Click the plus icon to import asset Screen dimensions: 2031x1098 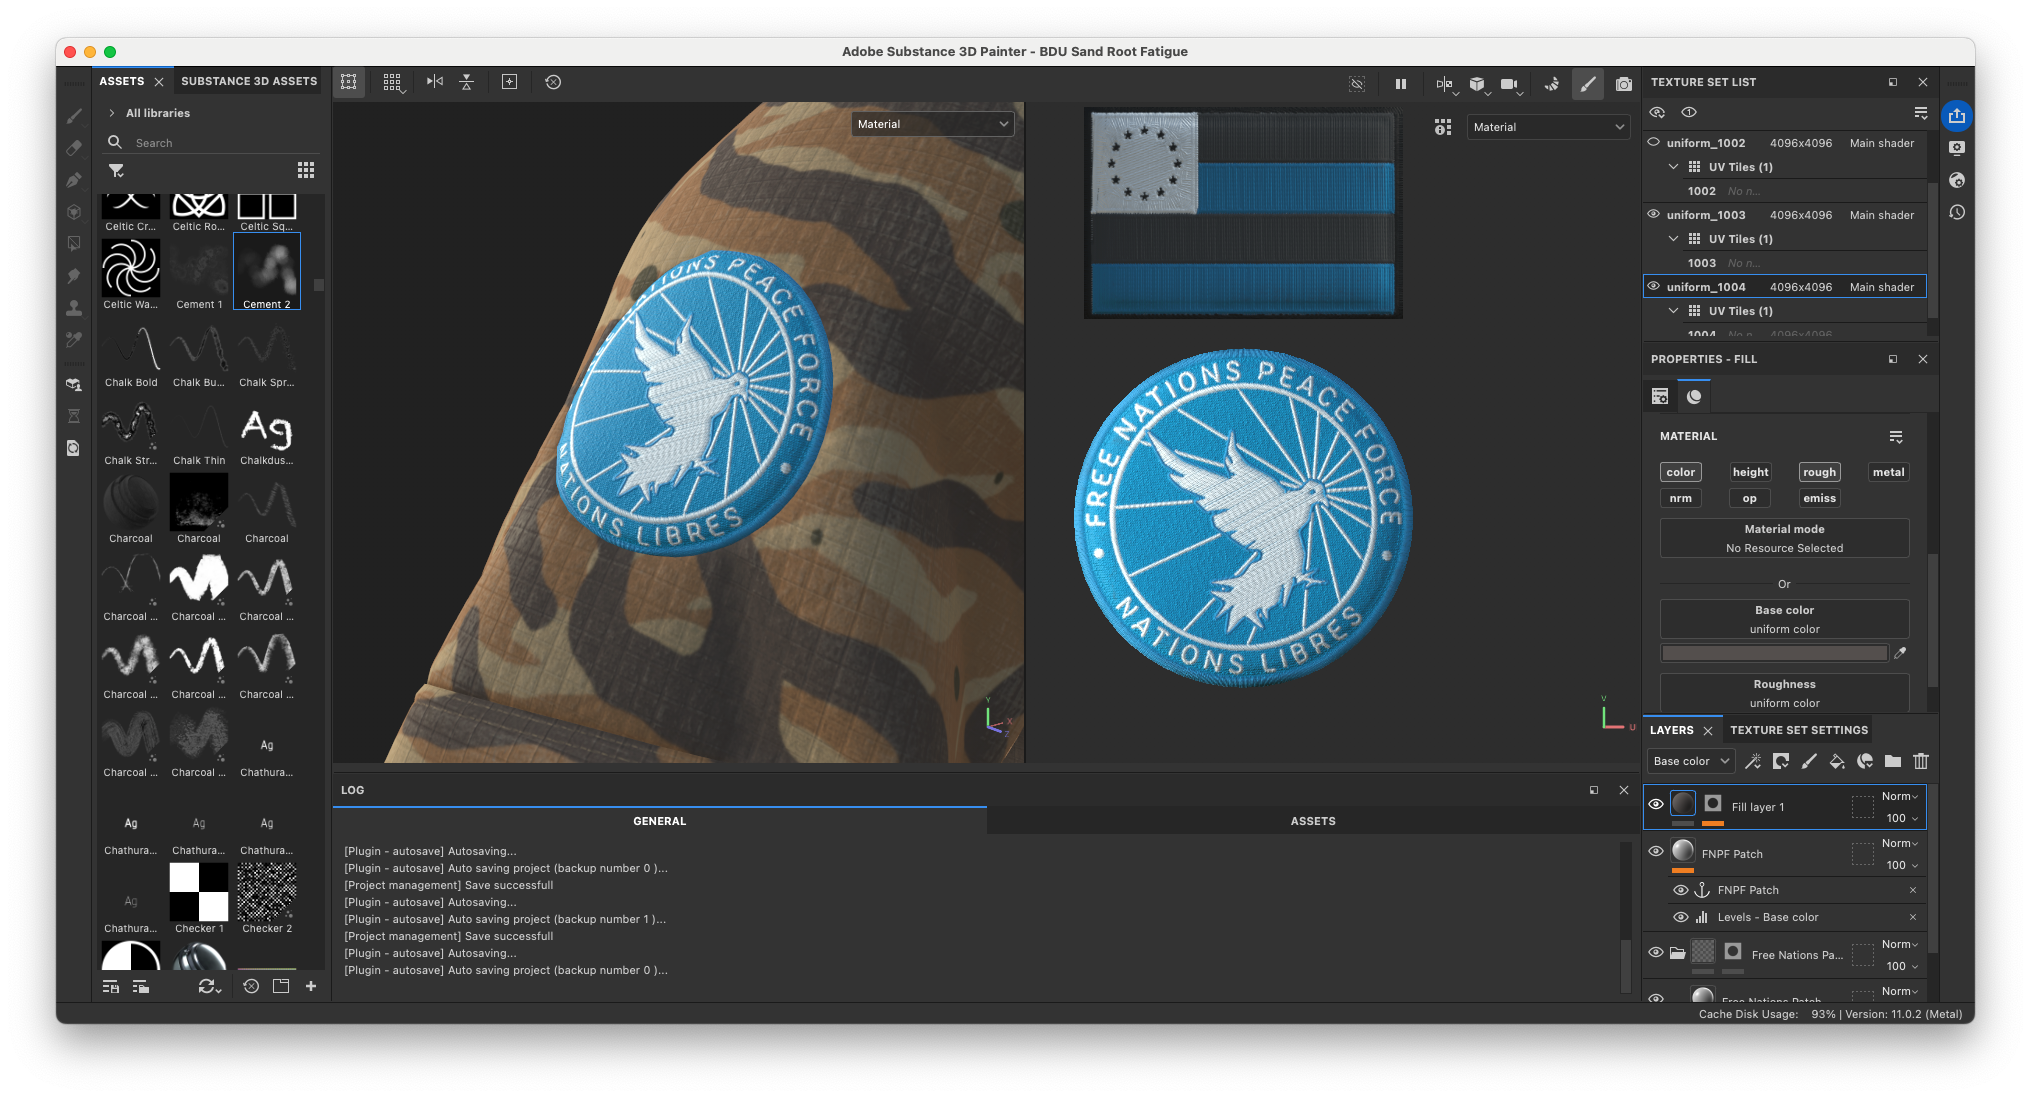click(x=311, y=986)
